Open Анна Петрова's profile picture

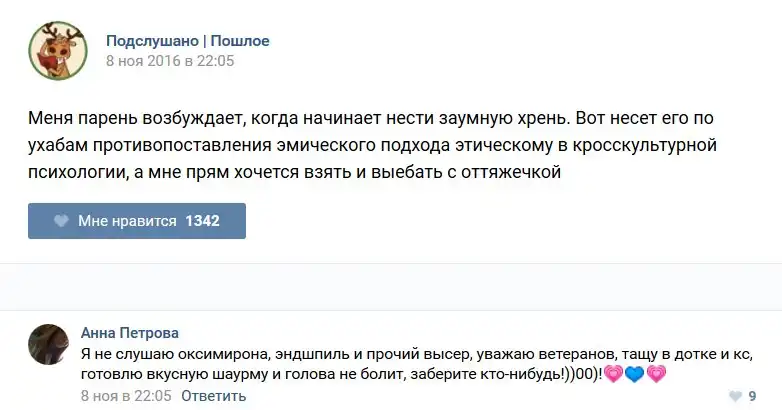49,345
